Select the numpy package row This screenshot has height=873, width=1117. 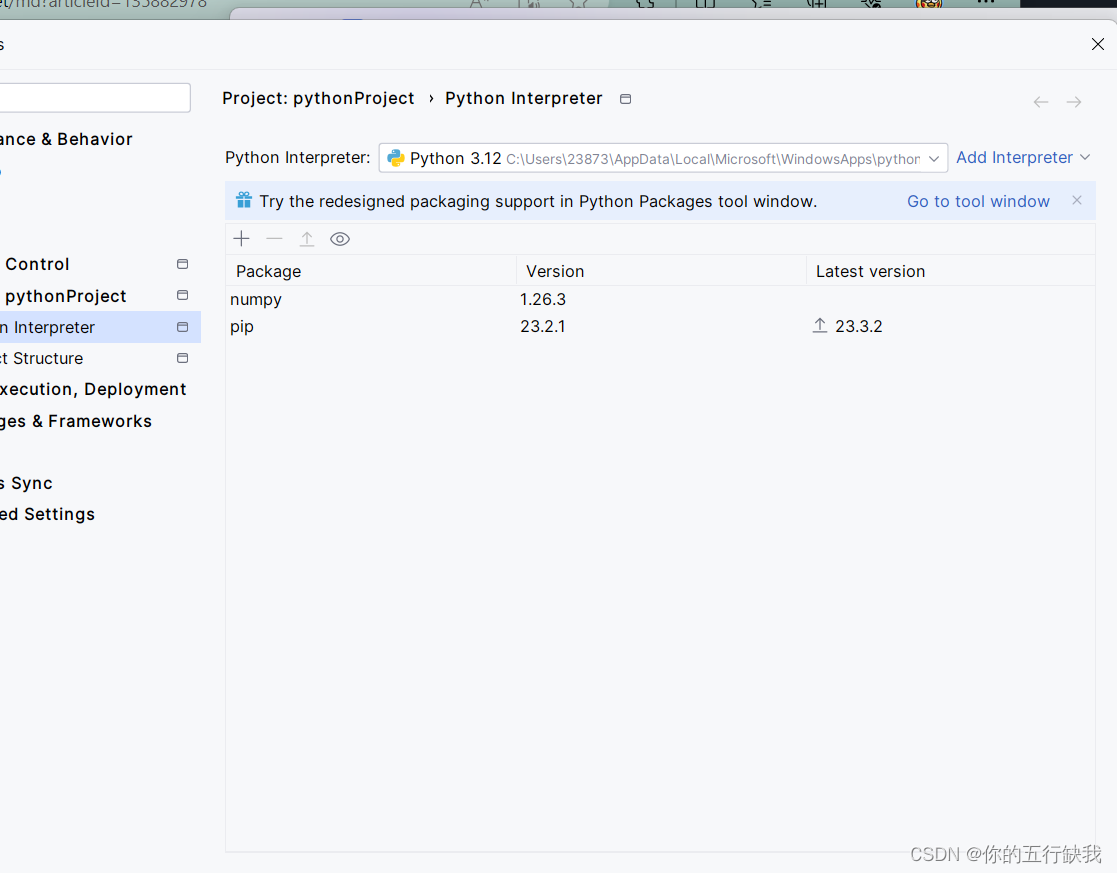(660, 299)
